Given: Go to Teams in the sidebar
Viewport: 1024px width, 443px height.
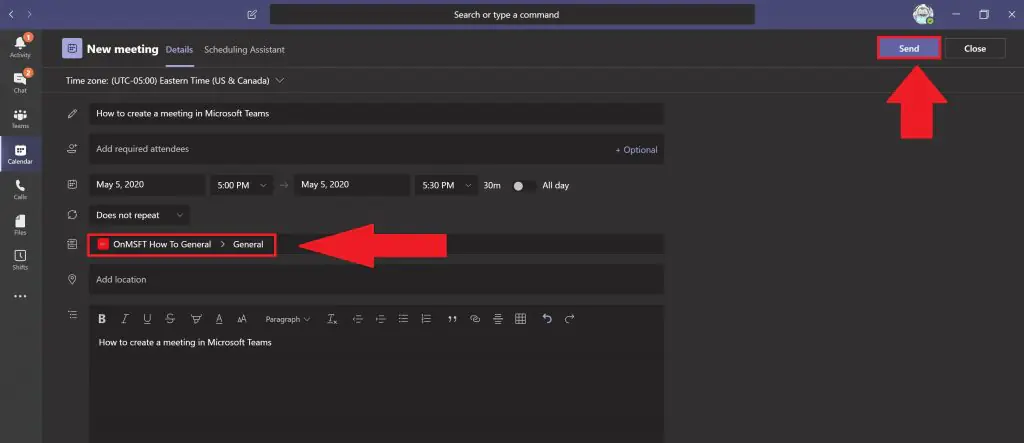Looking at the screenshot, I should (20, 119).
